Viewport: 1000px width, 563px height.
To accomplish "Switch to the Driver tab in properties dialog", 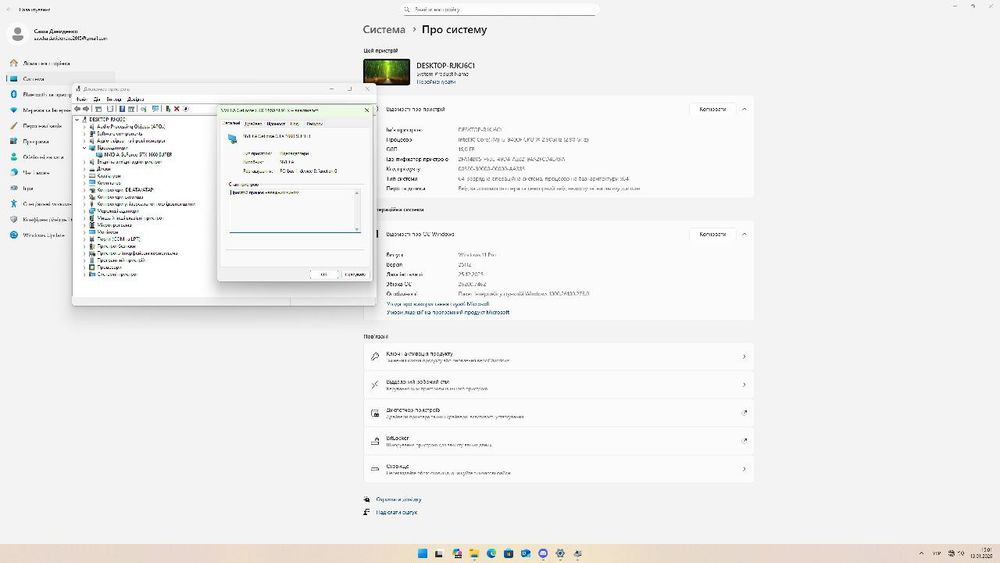I will pyautogui.click(x=253, y=123).
